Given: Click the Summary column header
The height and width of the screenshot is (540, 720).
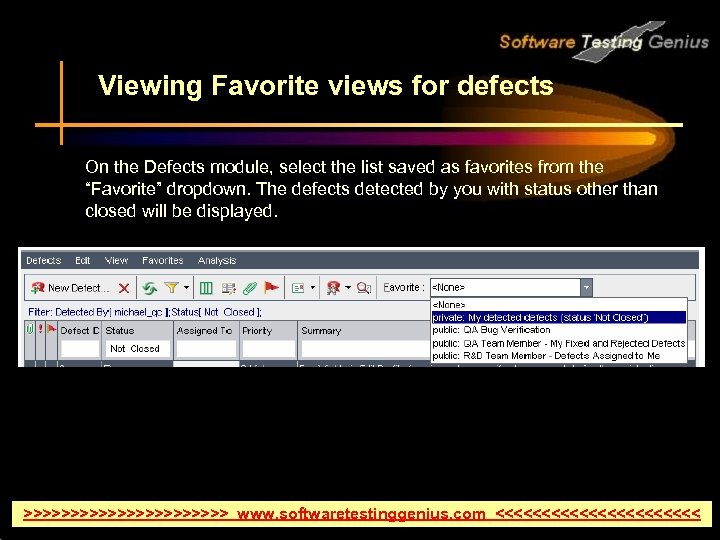Looking at the screenshot, I should 364,331.
